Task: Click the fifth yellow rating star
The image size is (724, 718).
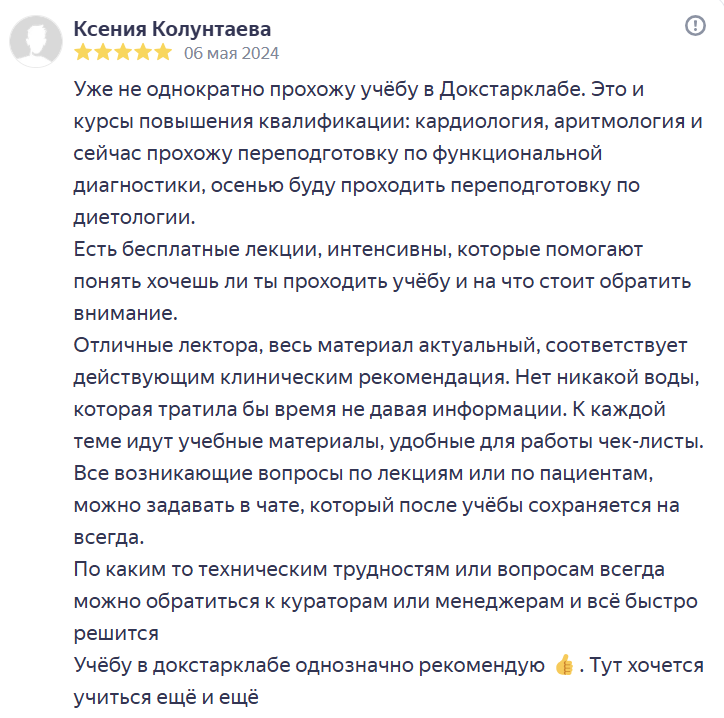Action: click(163, 52)
